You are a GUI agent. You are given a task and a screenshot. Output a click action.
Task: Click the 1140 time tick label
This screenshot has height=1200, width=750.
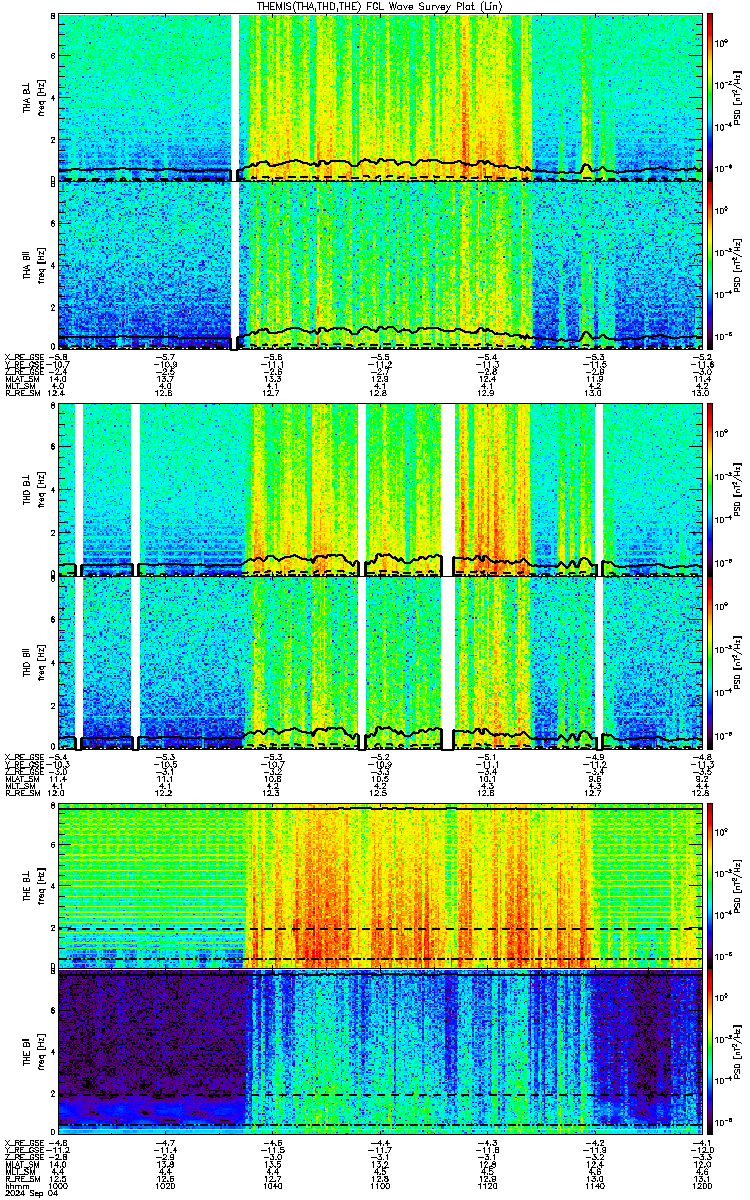(594, 1186)
